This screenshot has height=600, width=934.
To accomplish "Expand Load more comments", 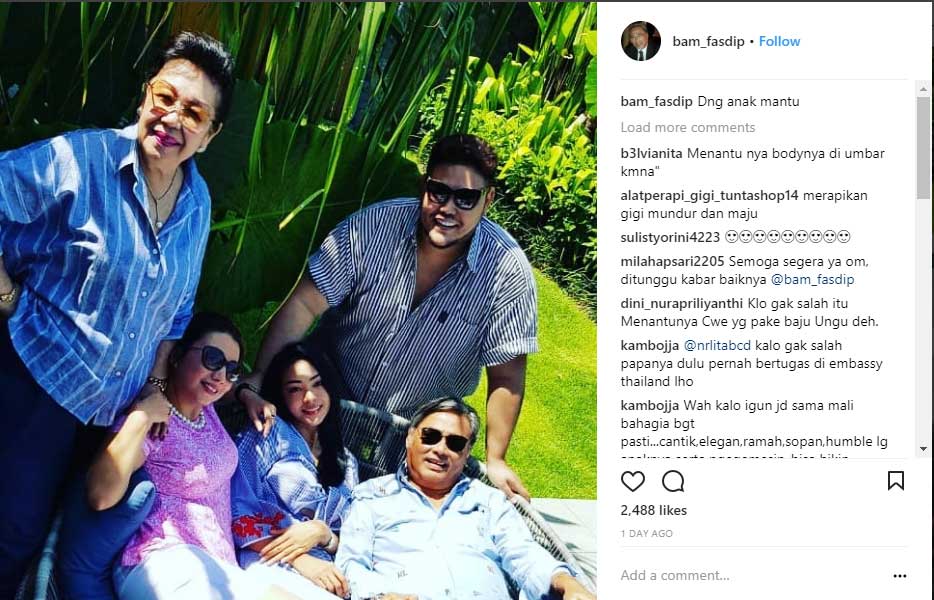I will pos(687,128).
